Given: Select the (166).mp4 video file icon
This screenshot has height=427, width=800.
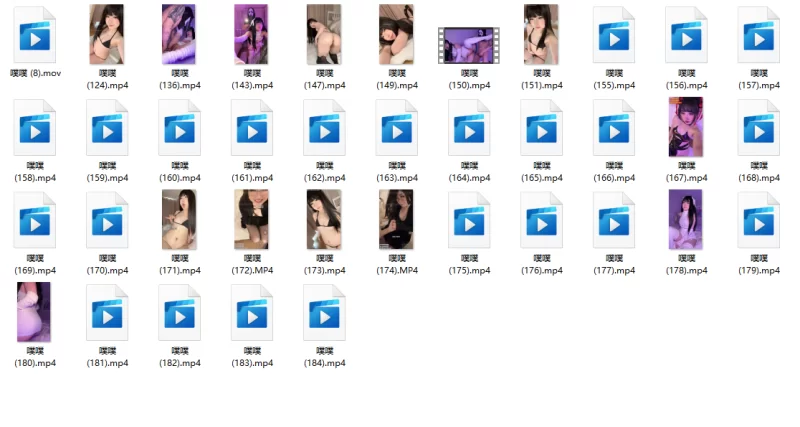Looking at the screenshot, I should pyautogui.click(x=614, y=128).
